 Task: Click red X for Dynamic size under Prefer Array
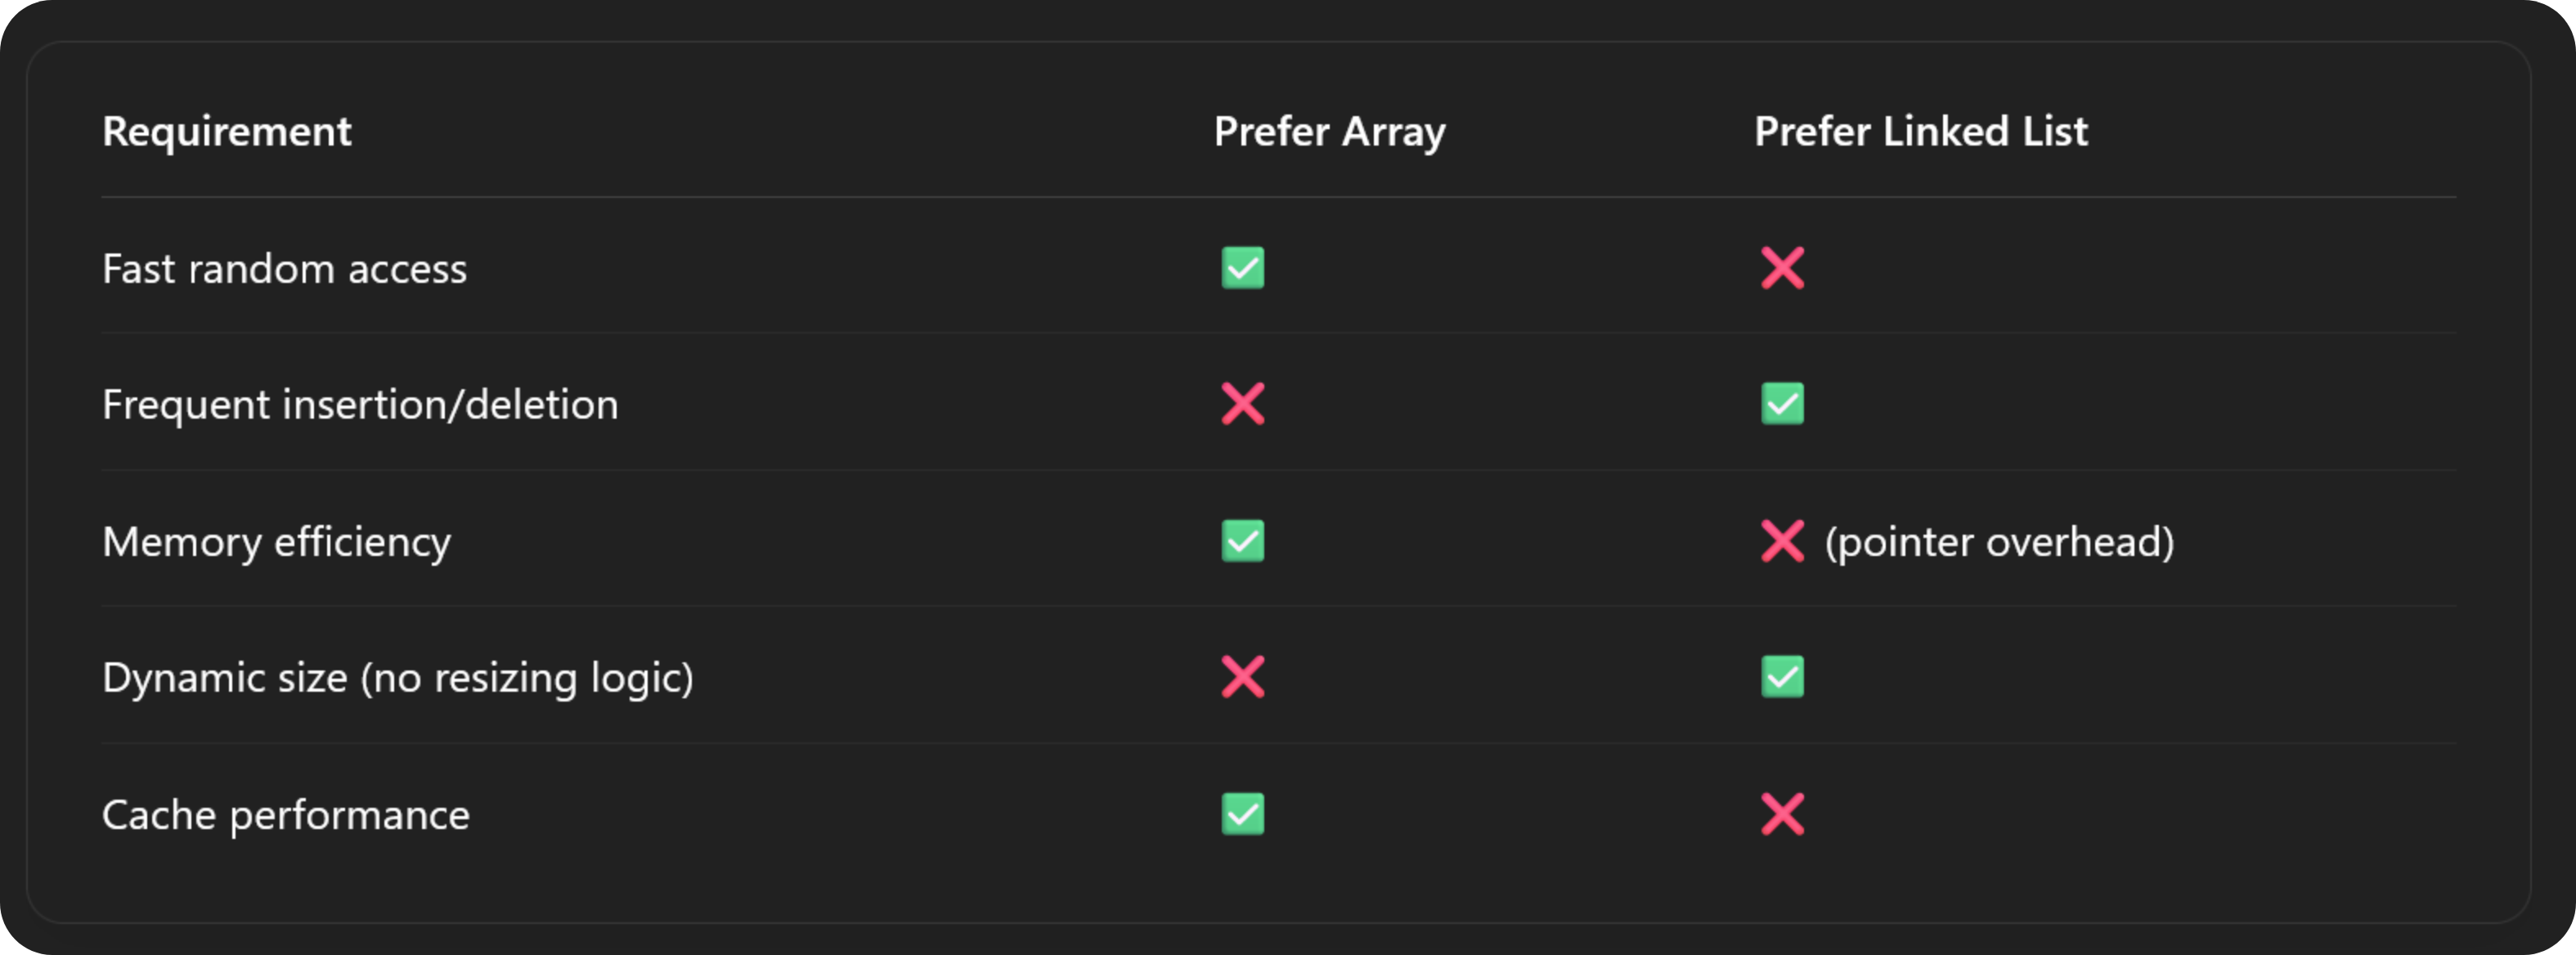(1242, 677)
